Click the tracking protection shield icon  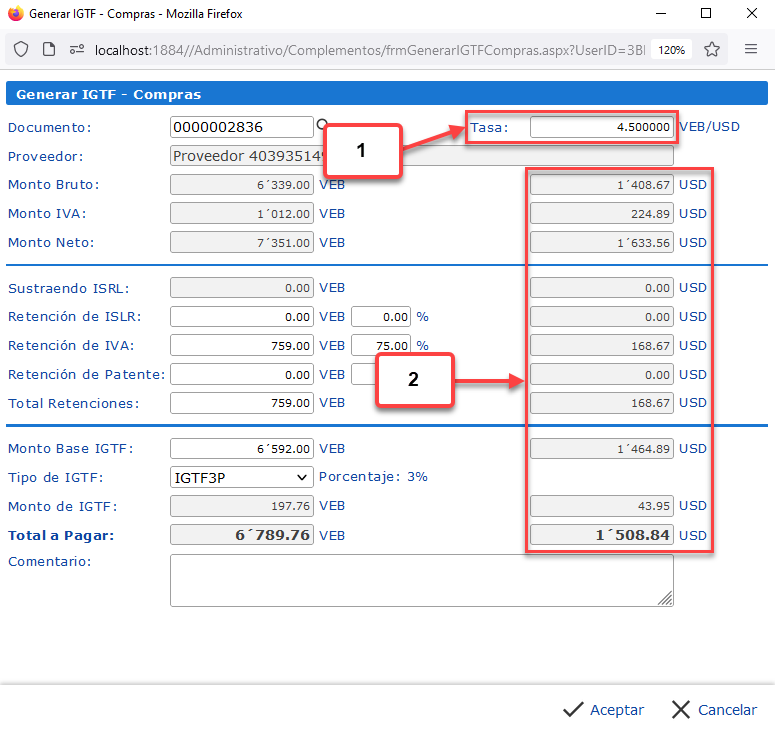coord(21,49)
